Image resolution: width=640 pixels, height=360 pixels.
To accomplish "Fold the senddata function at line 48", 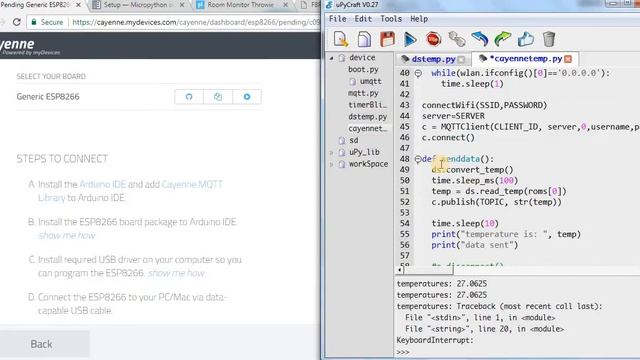I will point(418,159).
